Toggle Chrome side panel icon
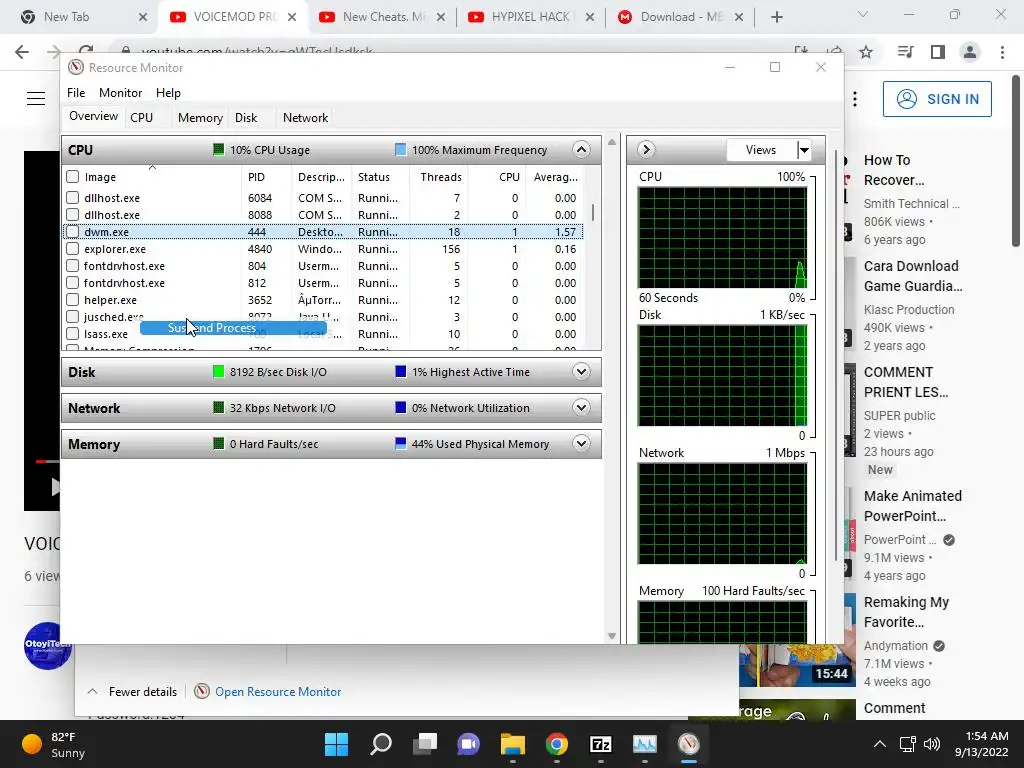1024x768 pixels. click(938, 52)
